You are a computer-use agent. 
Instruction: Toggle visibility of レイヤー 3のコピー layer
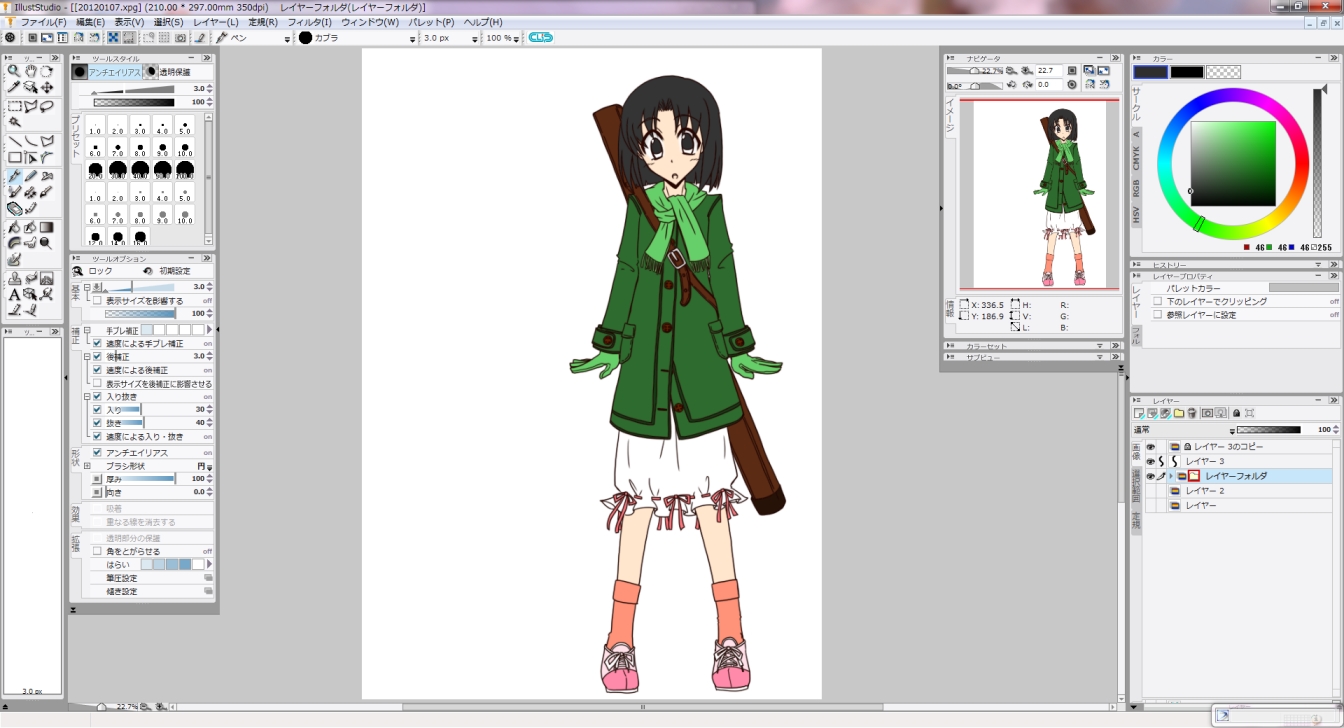pos(1150,447)
